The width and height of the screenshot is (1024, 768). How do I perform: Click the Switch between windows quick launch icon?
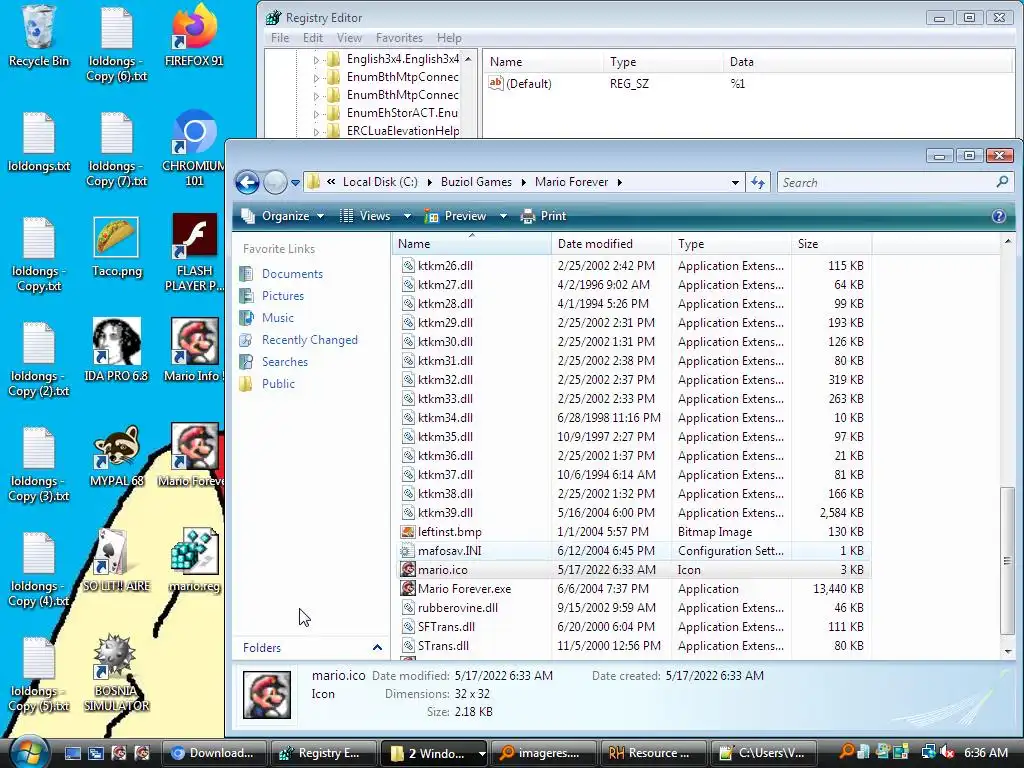[x=95, y=753]
